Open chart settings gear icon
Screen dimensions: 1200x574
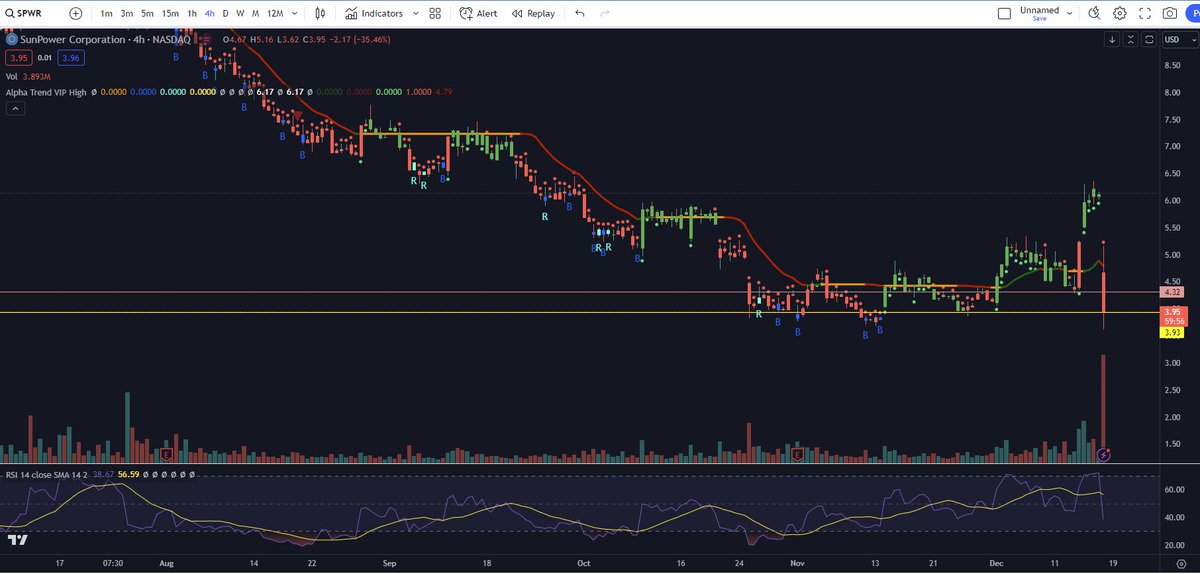point(1120,14)
